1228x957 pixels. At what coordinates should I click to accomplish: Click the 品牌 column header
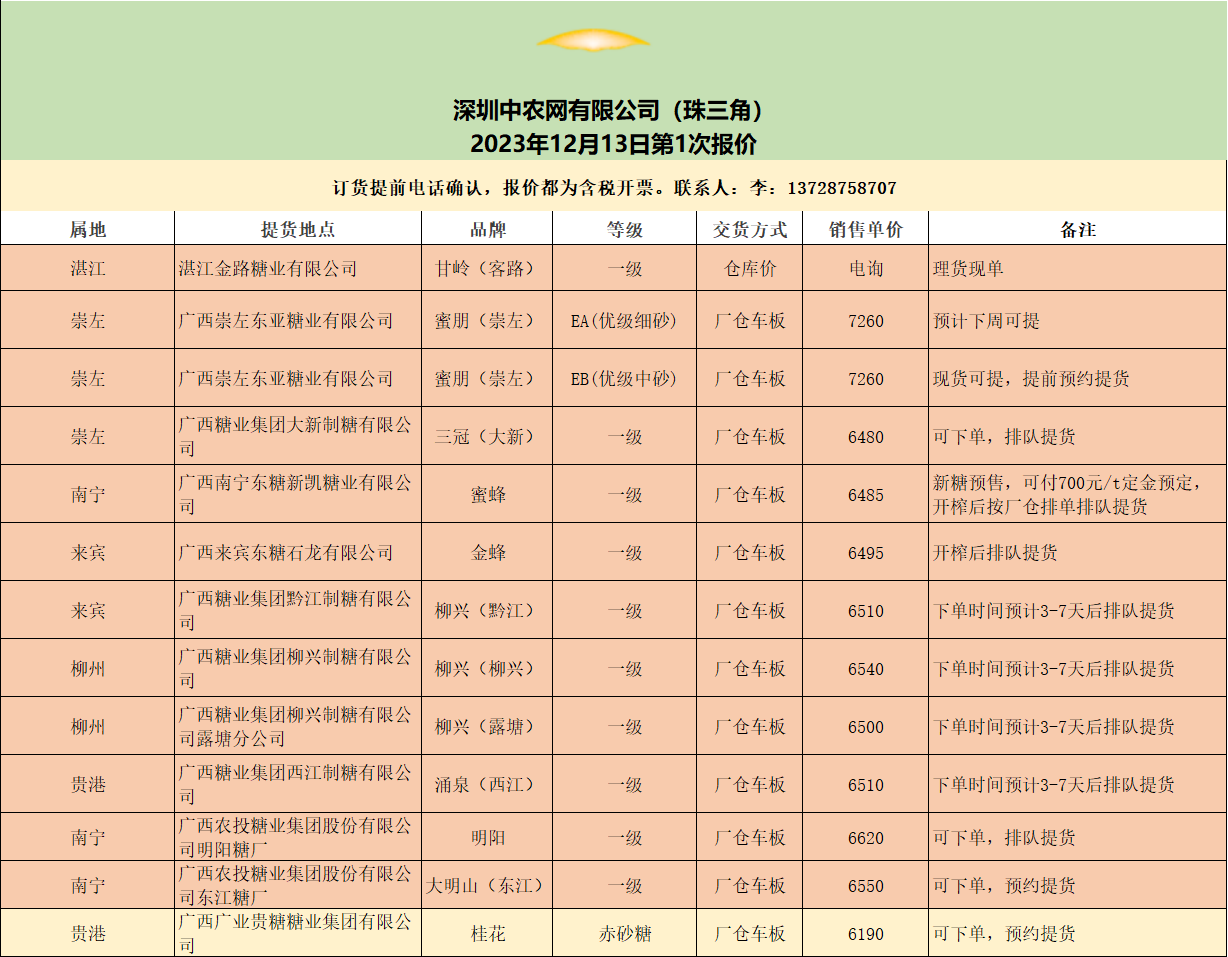click(487, 229)
